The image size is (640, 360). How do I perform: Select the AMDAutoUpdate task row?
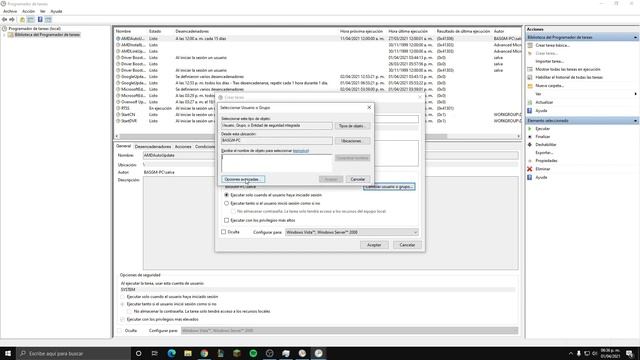click(x=318, y=38)
